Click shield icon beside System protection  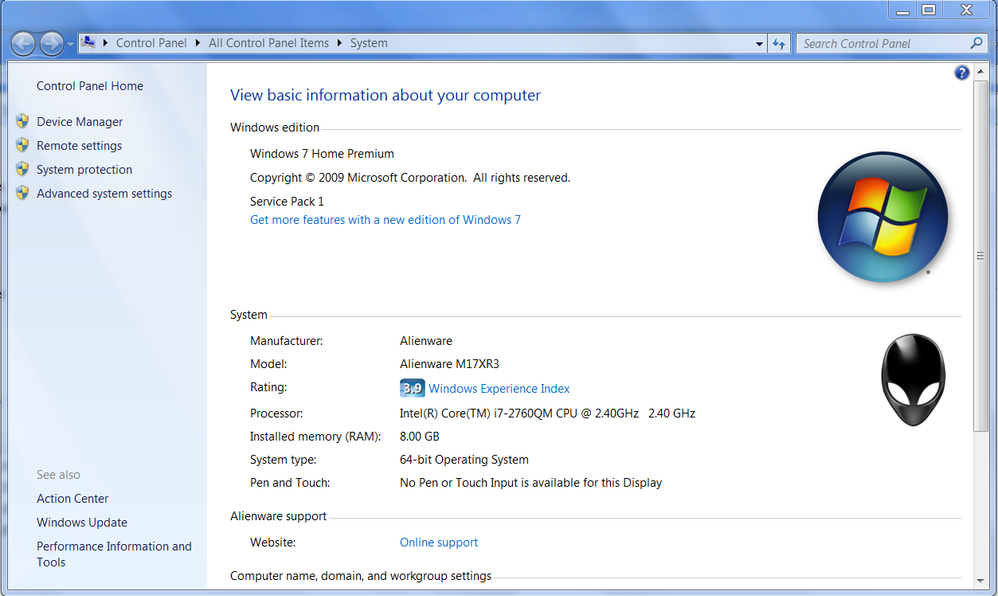pyautogui.click(x=22, y=169)
